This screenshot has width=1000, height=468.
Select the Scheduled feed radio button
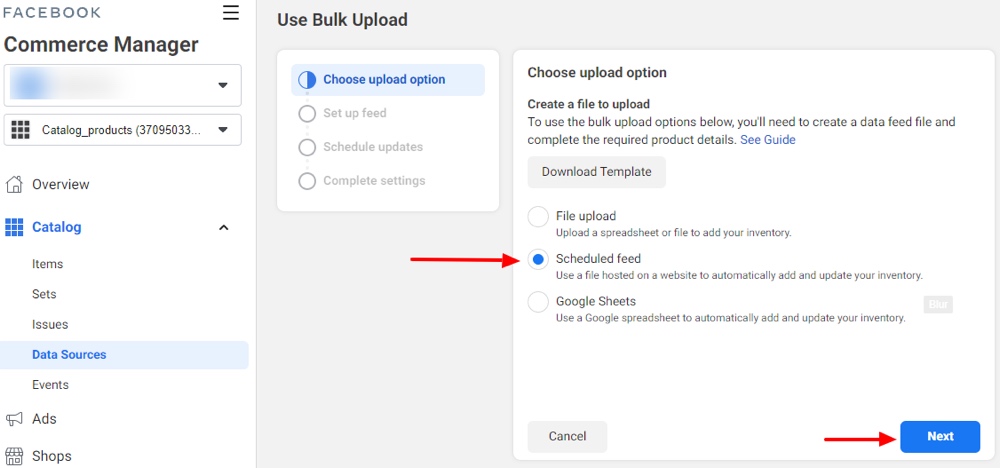pyautogui.click(x=538, y=260)
